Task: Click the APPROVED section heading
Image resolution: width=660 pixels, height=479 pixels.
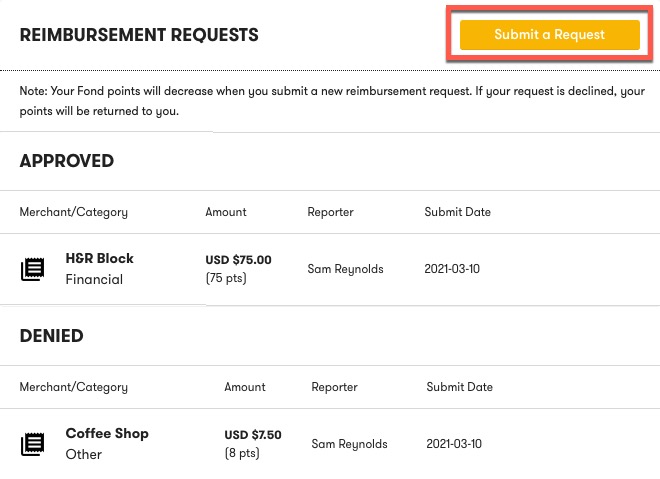Action: click(x=67, y=161)
